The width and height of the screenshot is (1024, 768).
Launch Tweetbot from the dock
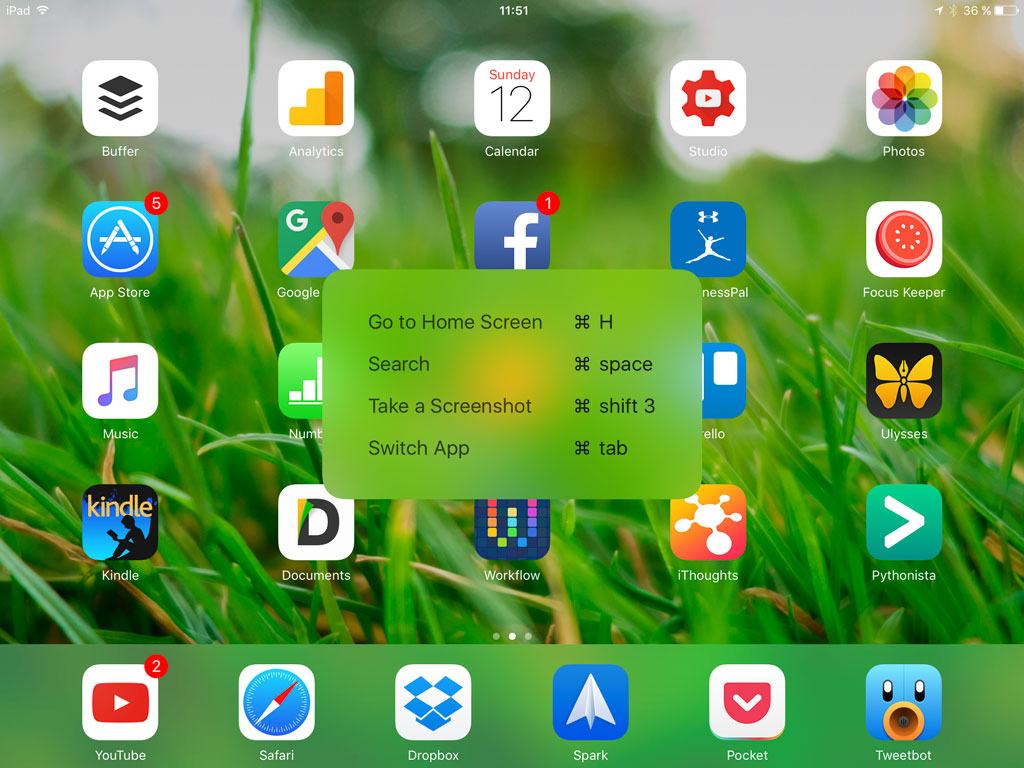tap(904, 702)
